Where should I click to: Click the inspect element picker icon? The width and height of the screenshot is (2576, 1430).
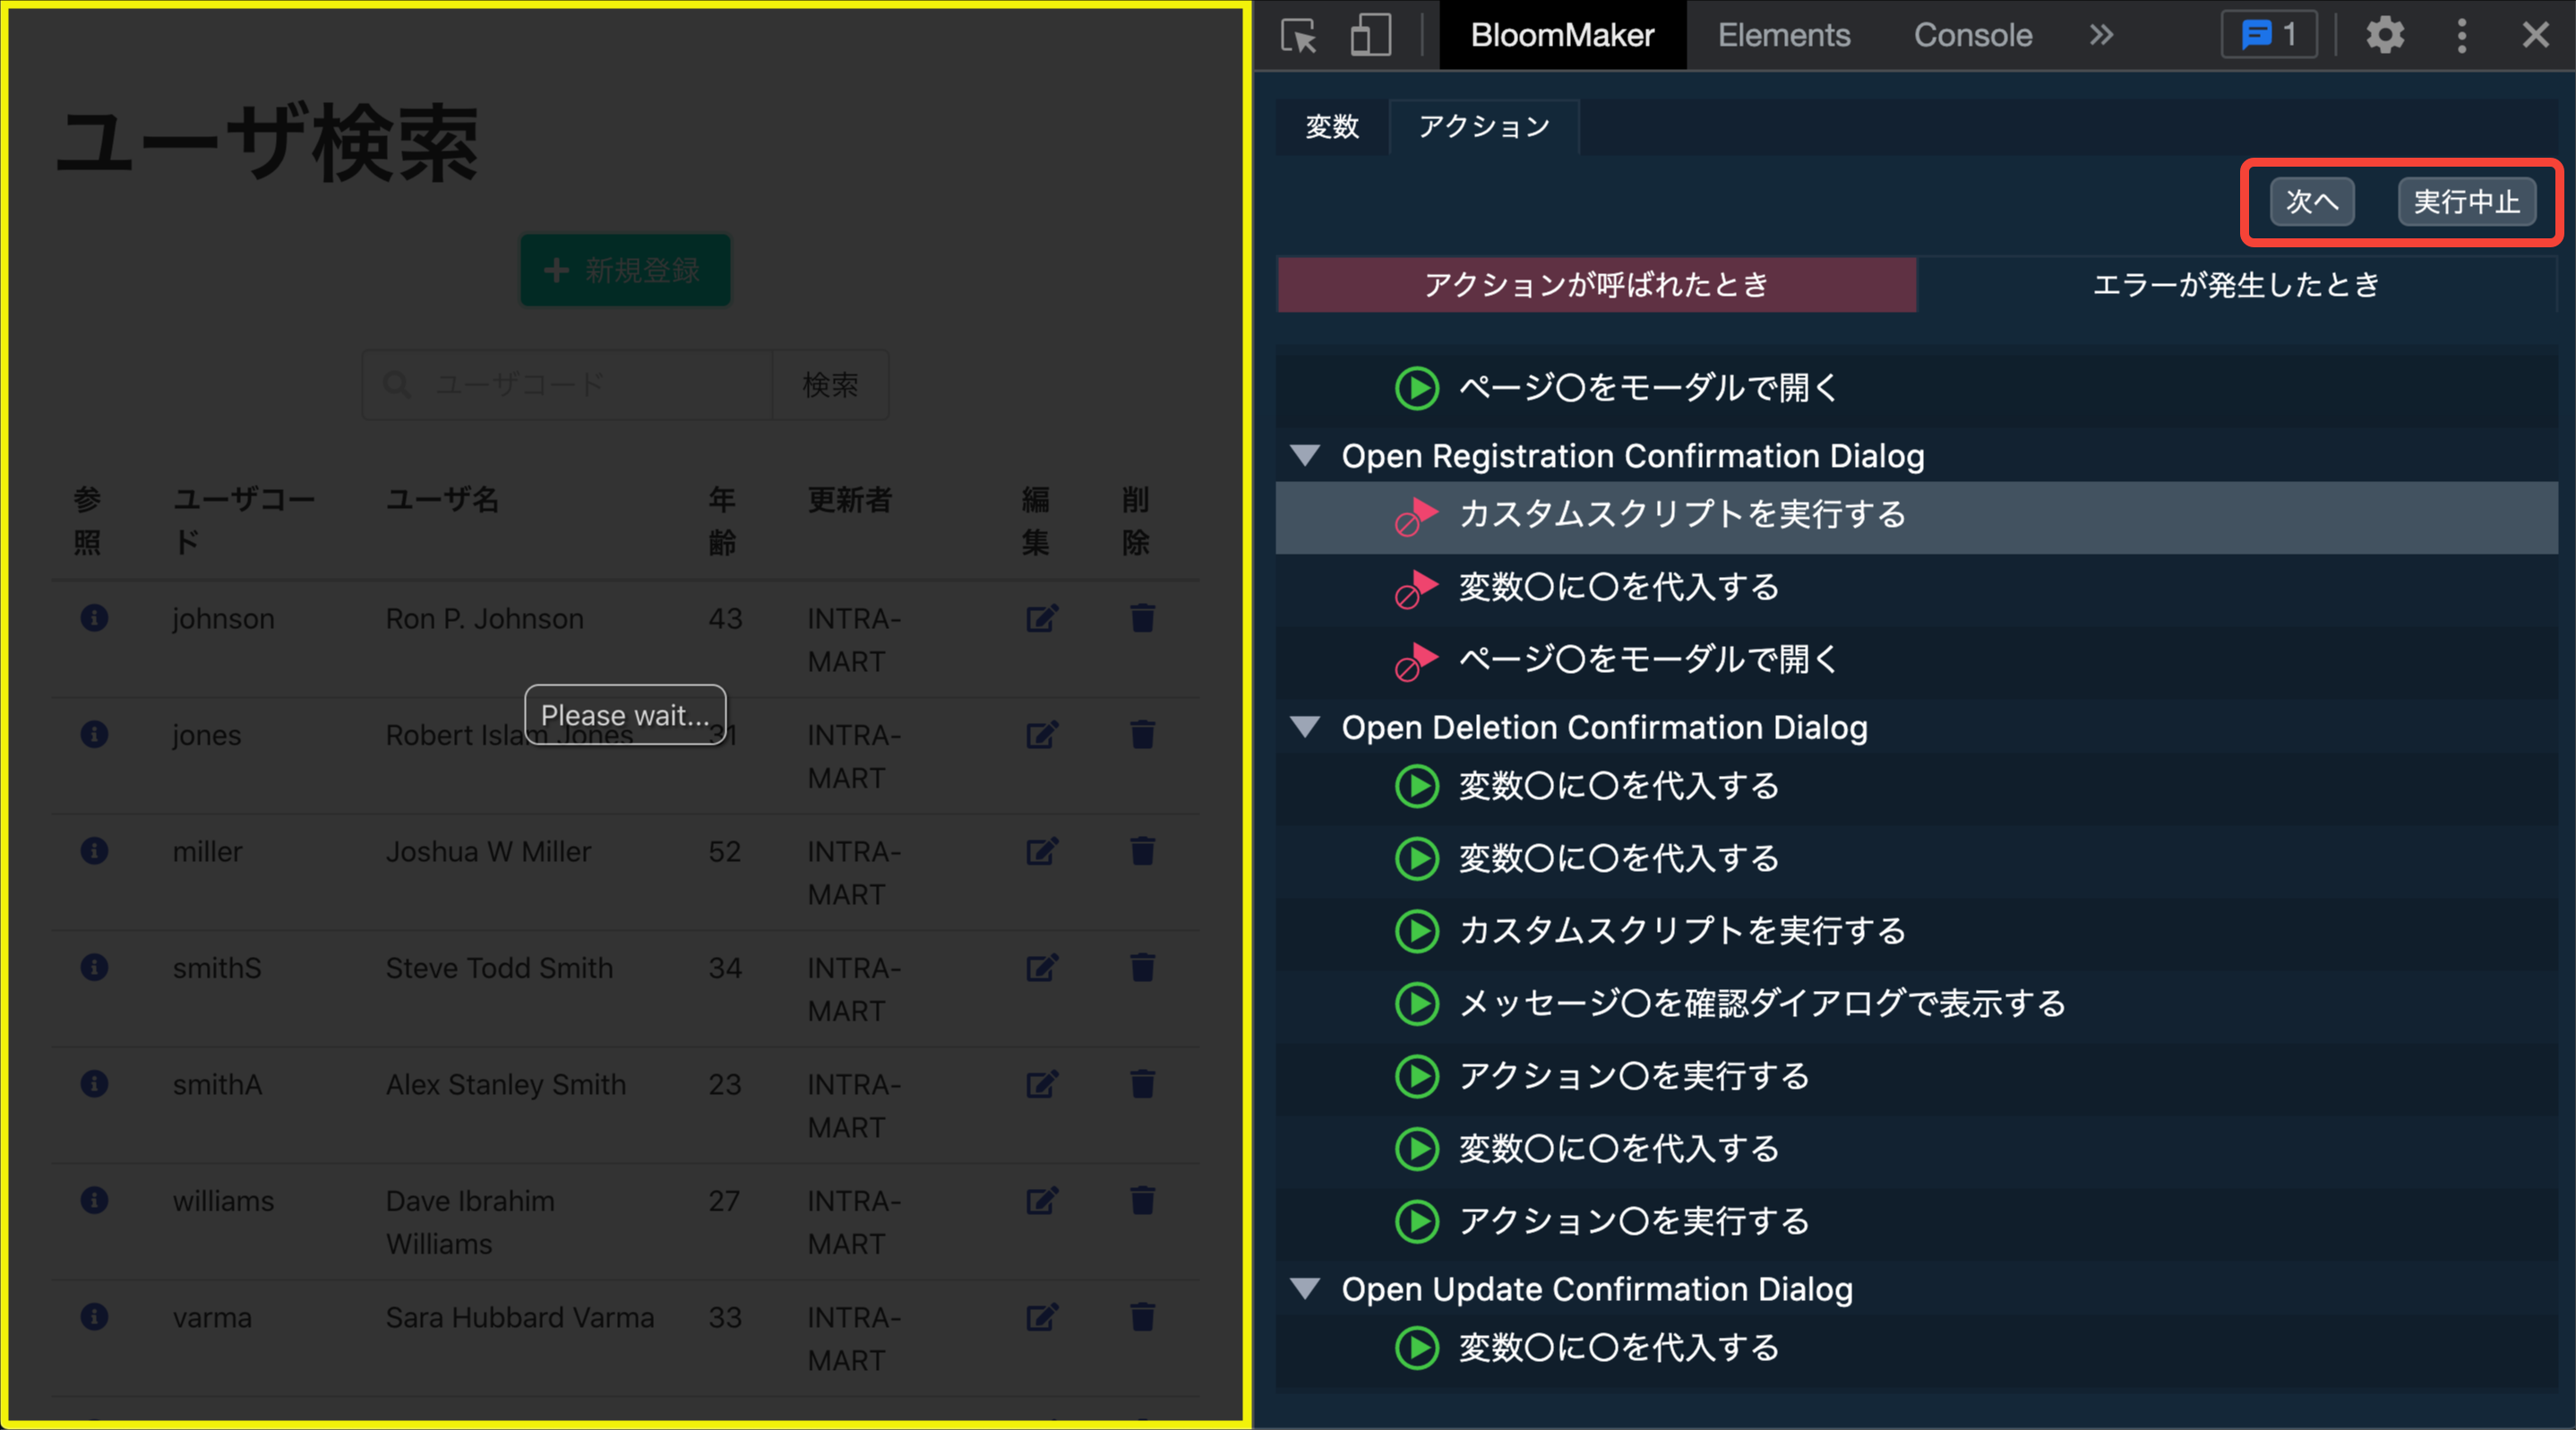[1299, 36]
